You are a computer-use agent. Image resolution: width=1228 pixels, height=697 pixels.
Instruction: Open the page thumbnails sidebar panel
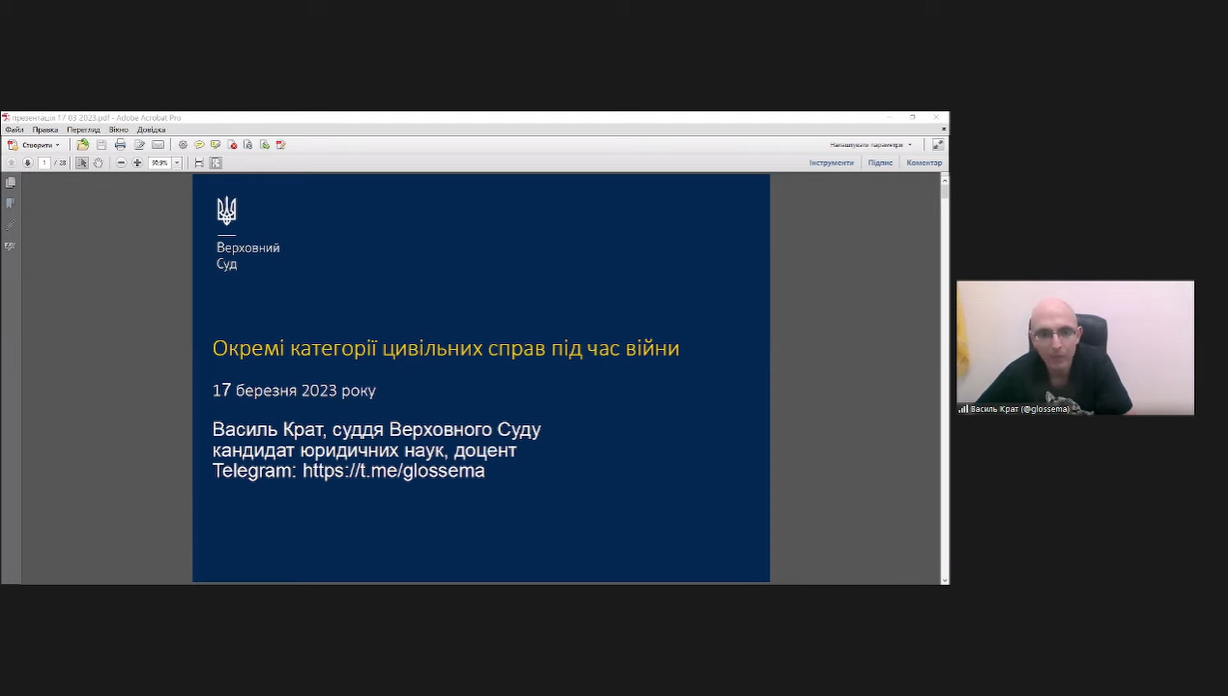point(10,183)
